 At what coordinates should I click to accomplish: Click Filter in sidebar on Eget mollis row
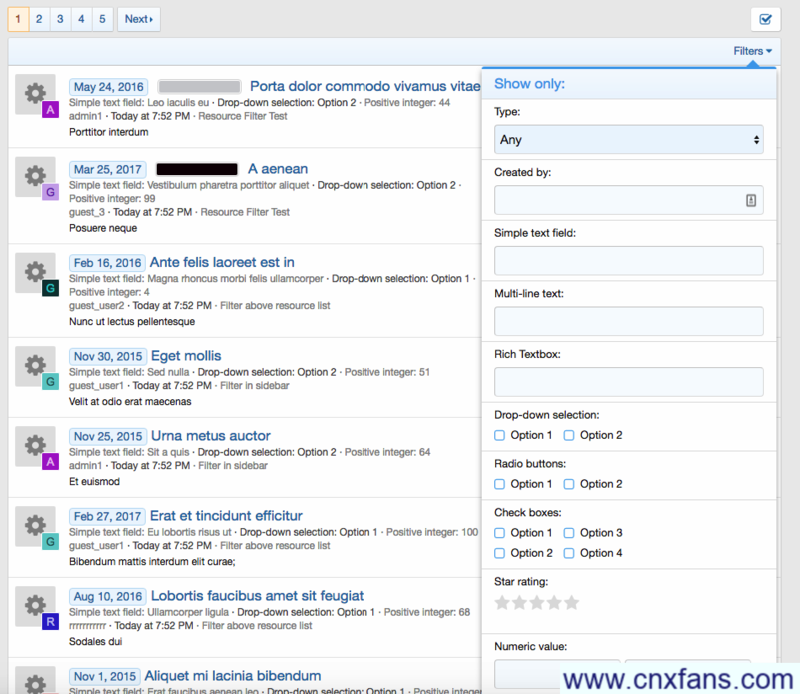255,385
